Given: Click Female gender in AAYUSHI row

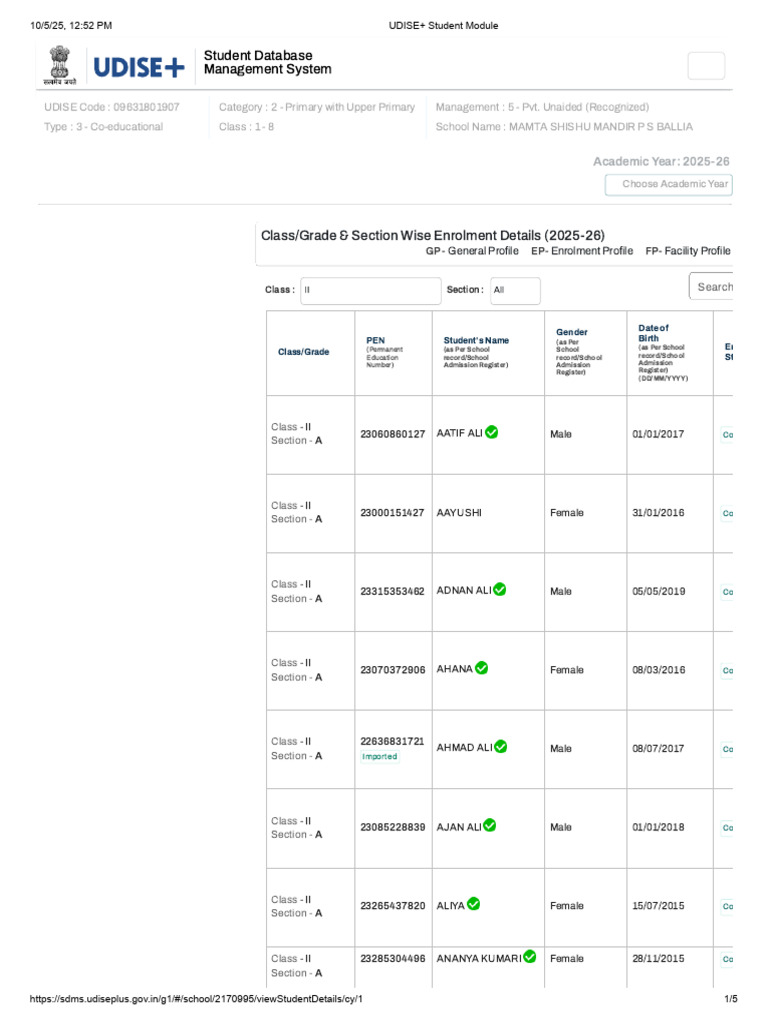Looking at the screenshot, I should [567, 513].
